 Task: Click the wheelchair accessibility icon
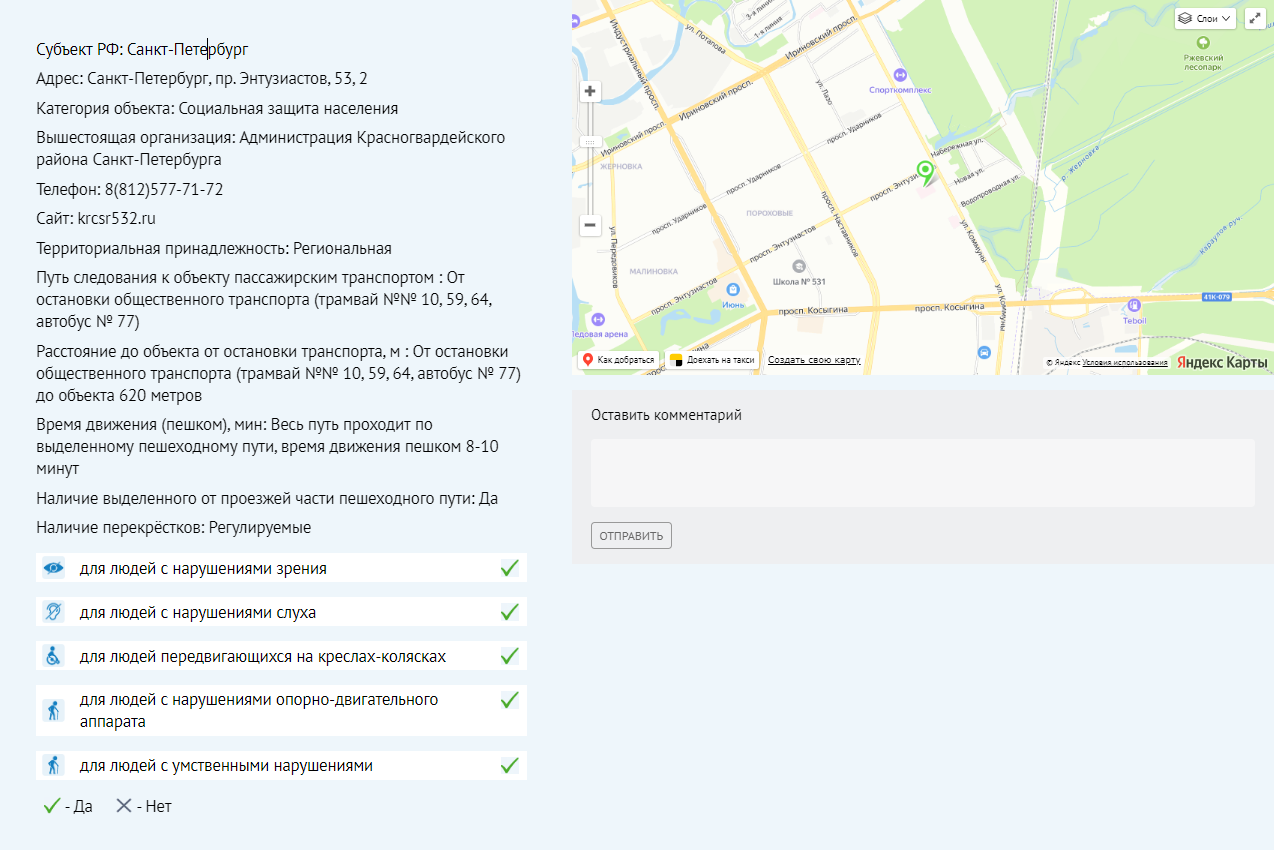tap(53, 656)
